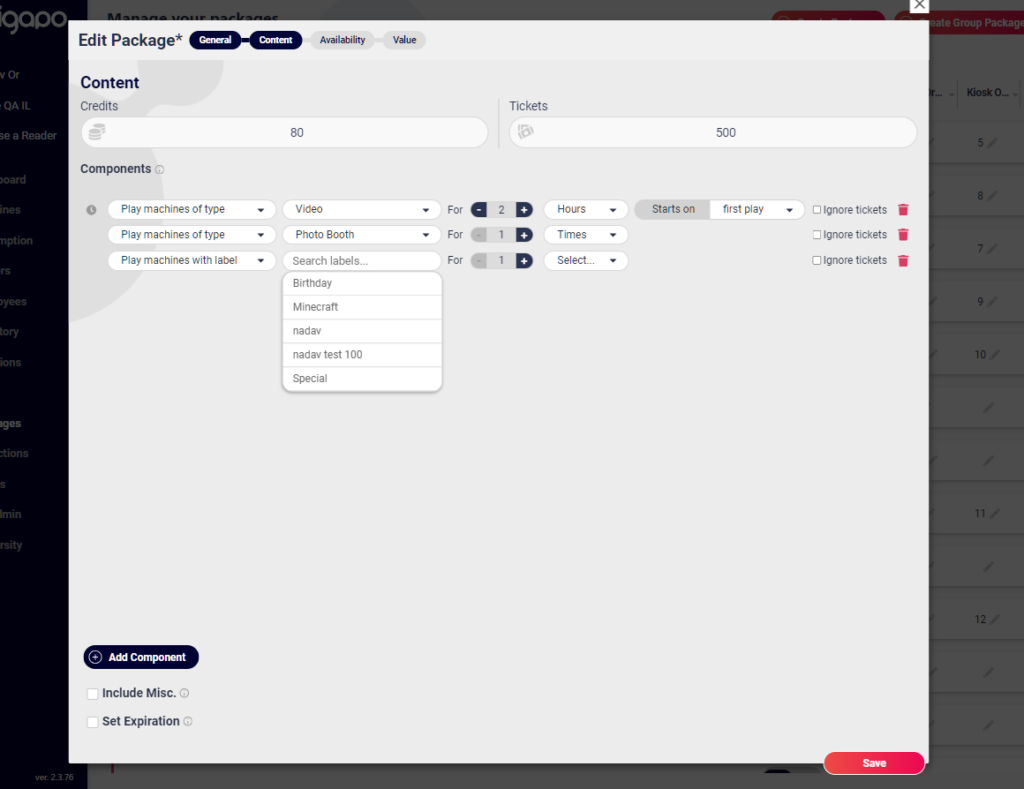
Task: Open the 'first play' Starts on dropdown
Action: click(x=756, y=209)
